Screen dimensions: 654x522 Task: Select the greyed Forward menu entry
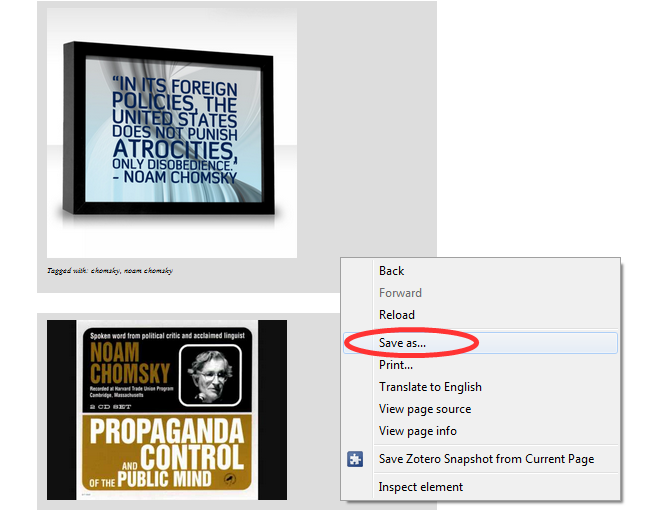(480, 293)
